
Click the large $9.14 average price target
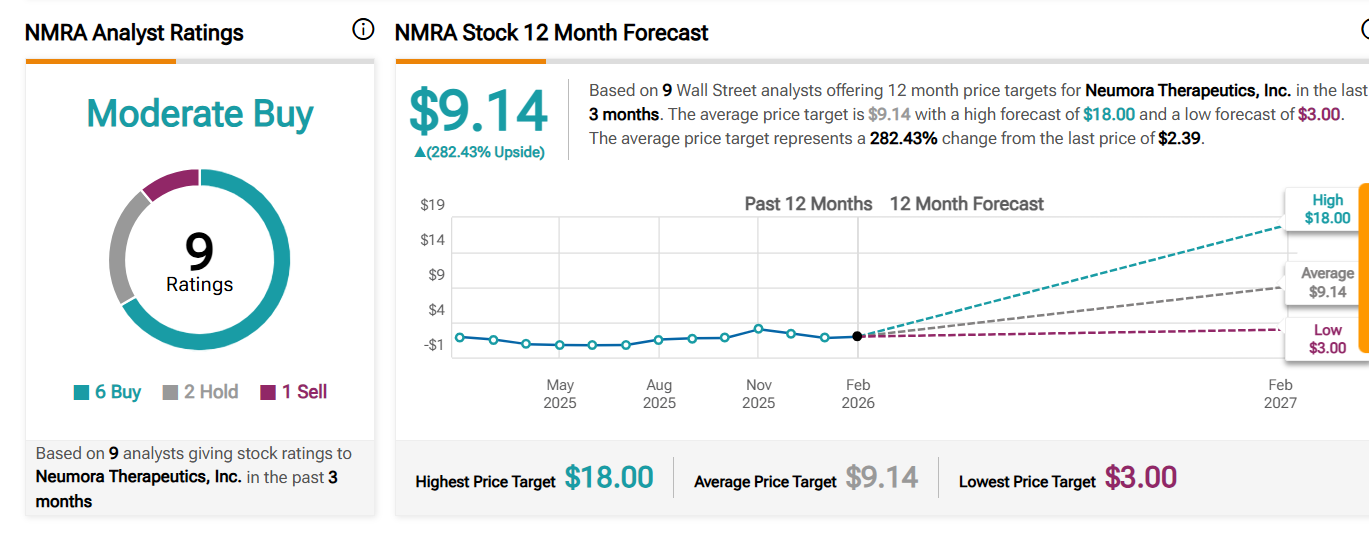(479, 111)
